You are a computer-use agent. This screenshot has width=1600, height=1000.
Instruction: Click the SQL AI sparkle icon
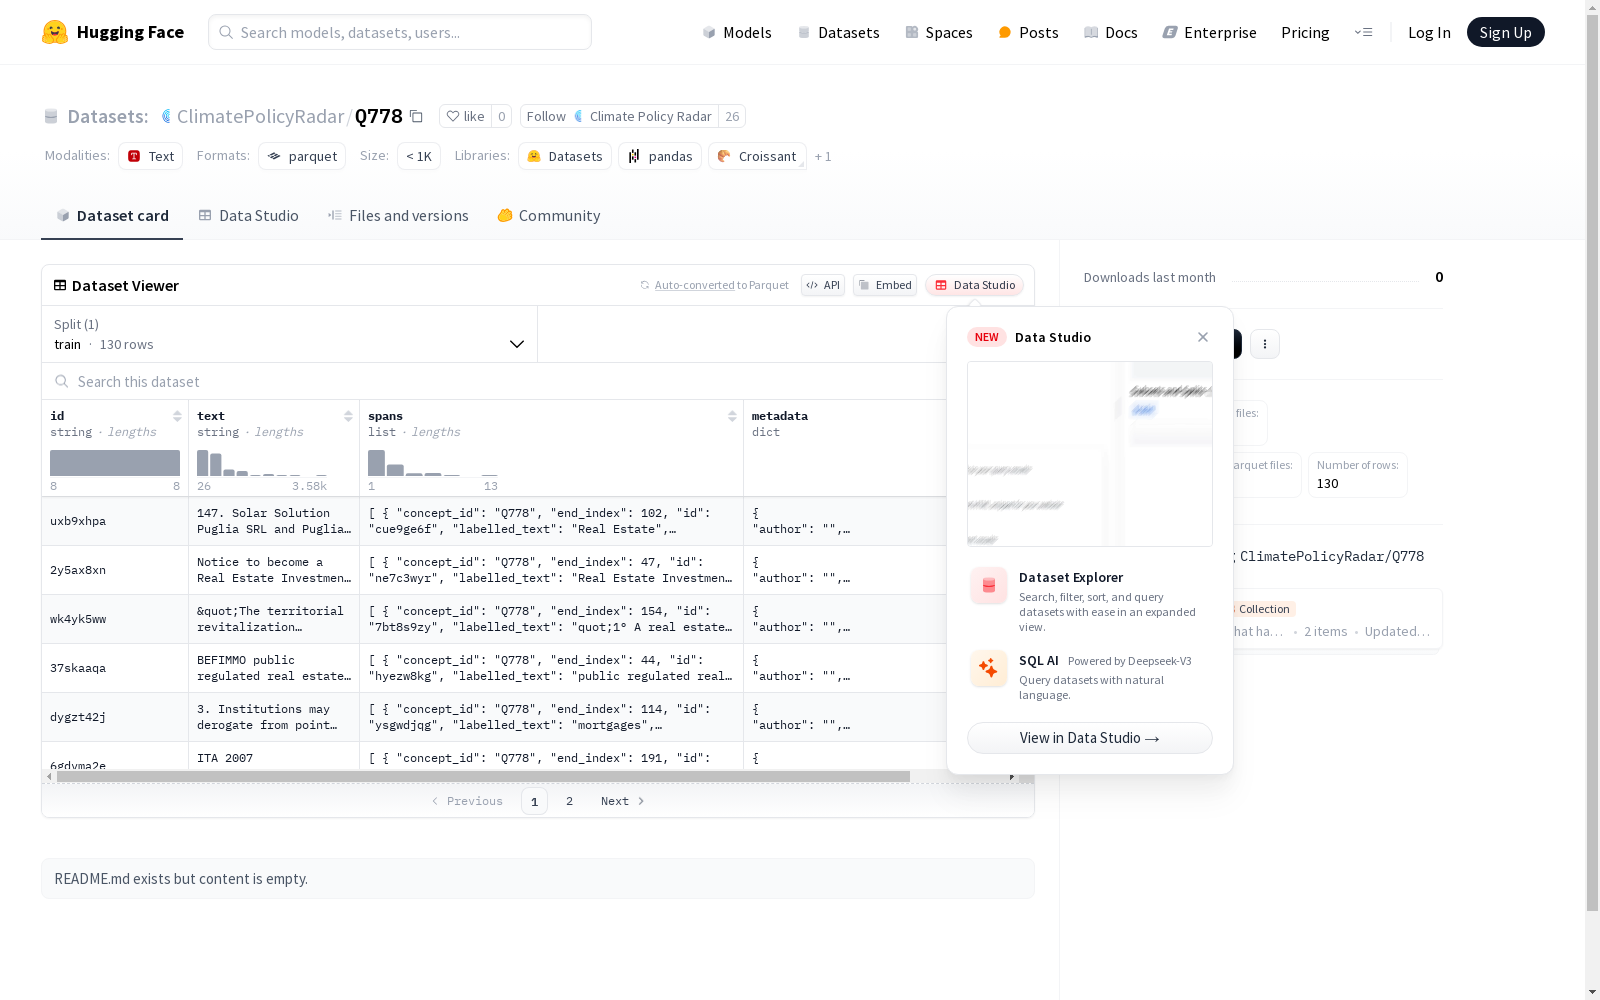pyautogui.click(x=988, y=669)
